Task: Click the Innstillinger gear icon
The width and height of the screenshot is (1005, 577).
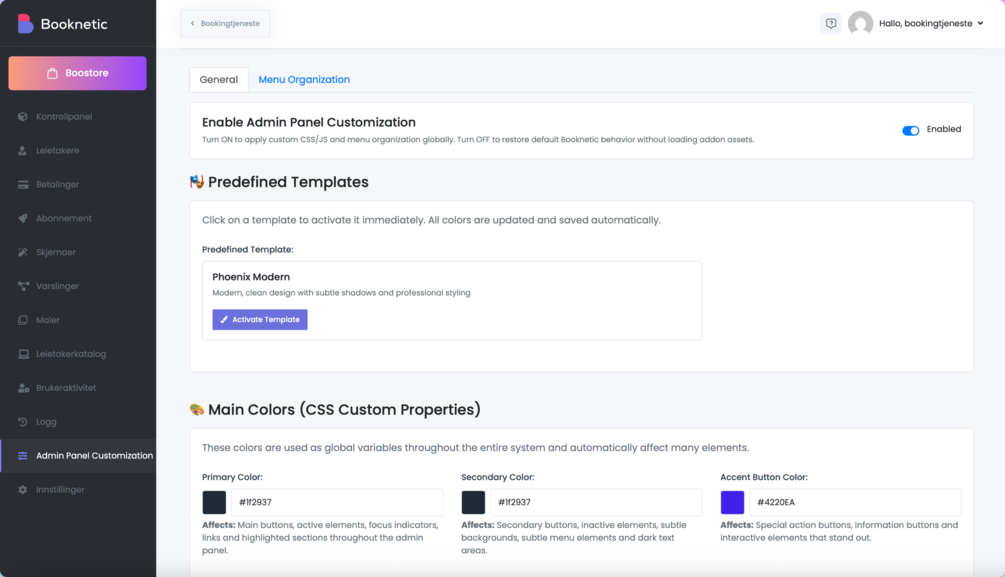Action: click(x=23, y=490)
